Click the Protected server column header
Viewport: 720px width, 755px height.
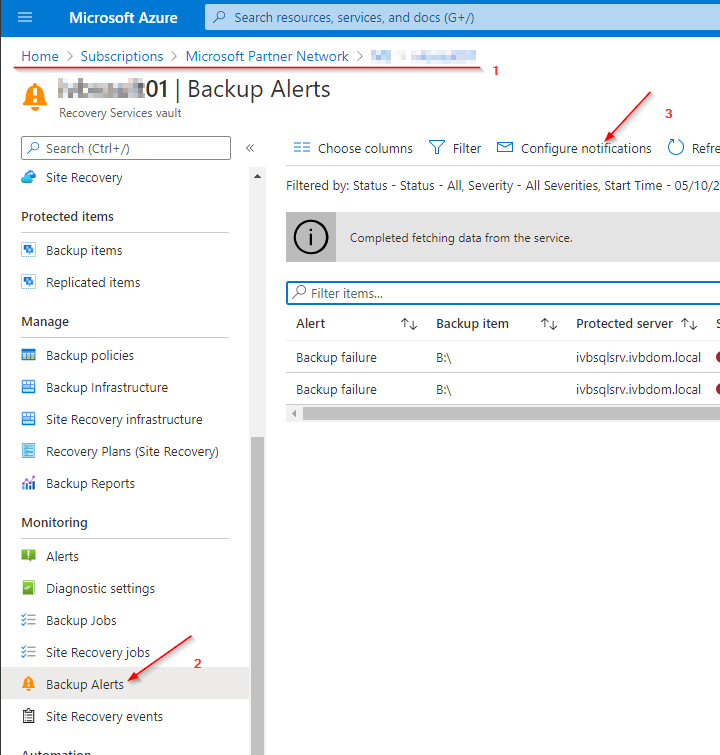624,324
